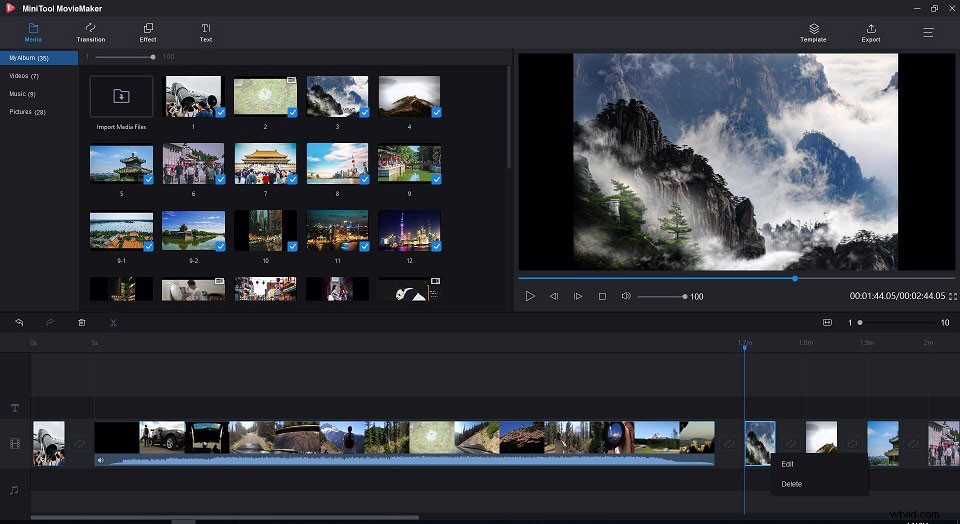Click the scissors split icon

click(113, 323)
